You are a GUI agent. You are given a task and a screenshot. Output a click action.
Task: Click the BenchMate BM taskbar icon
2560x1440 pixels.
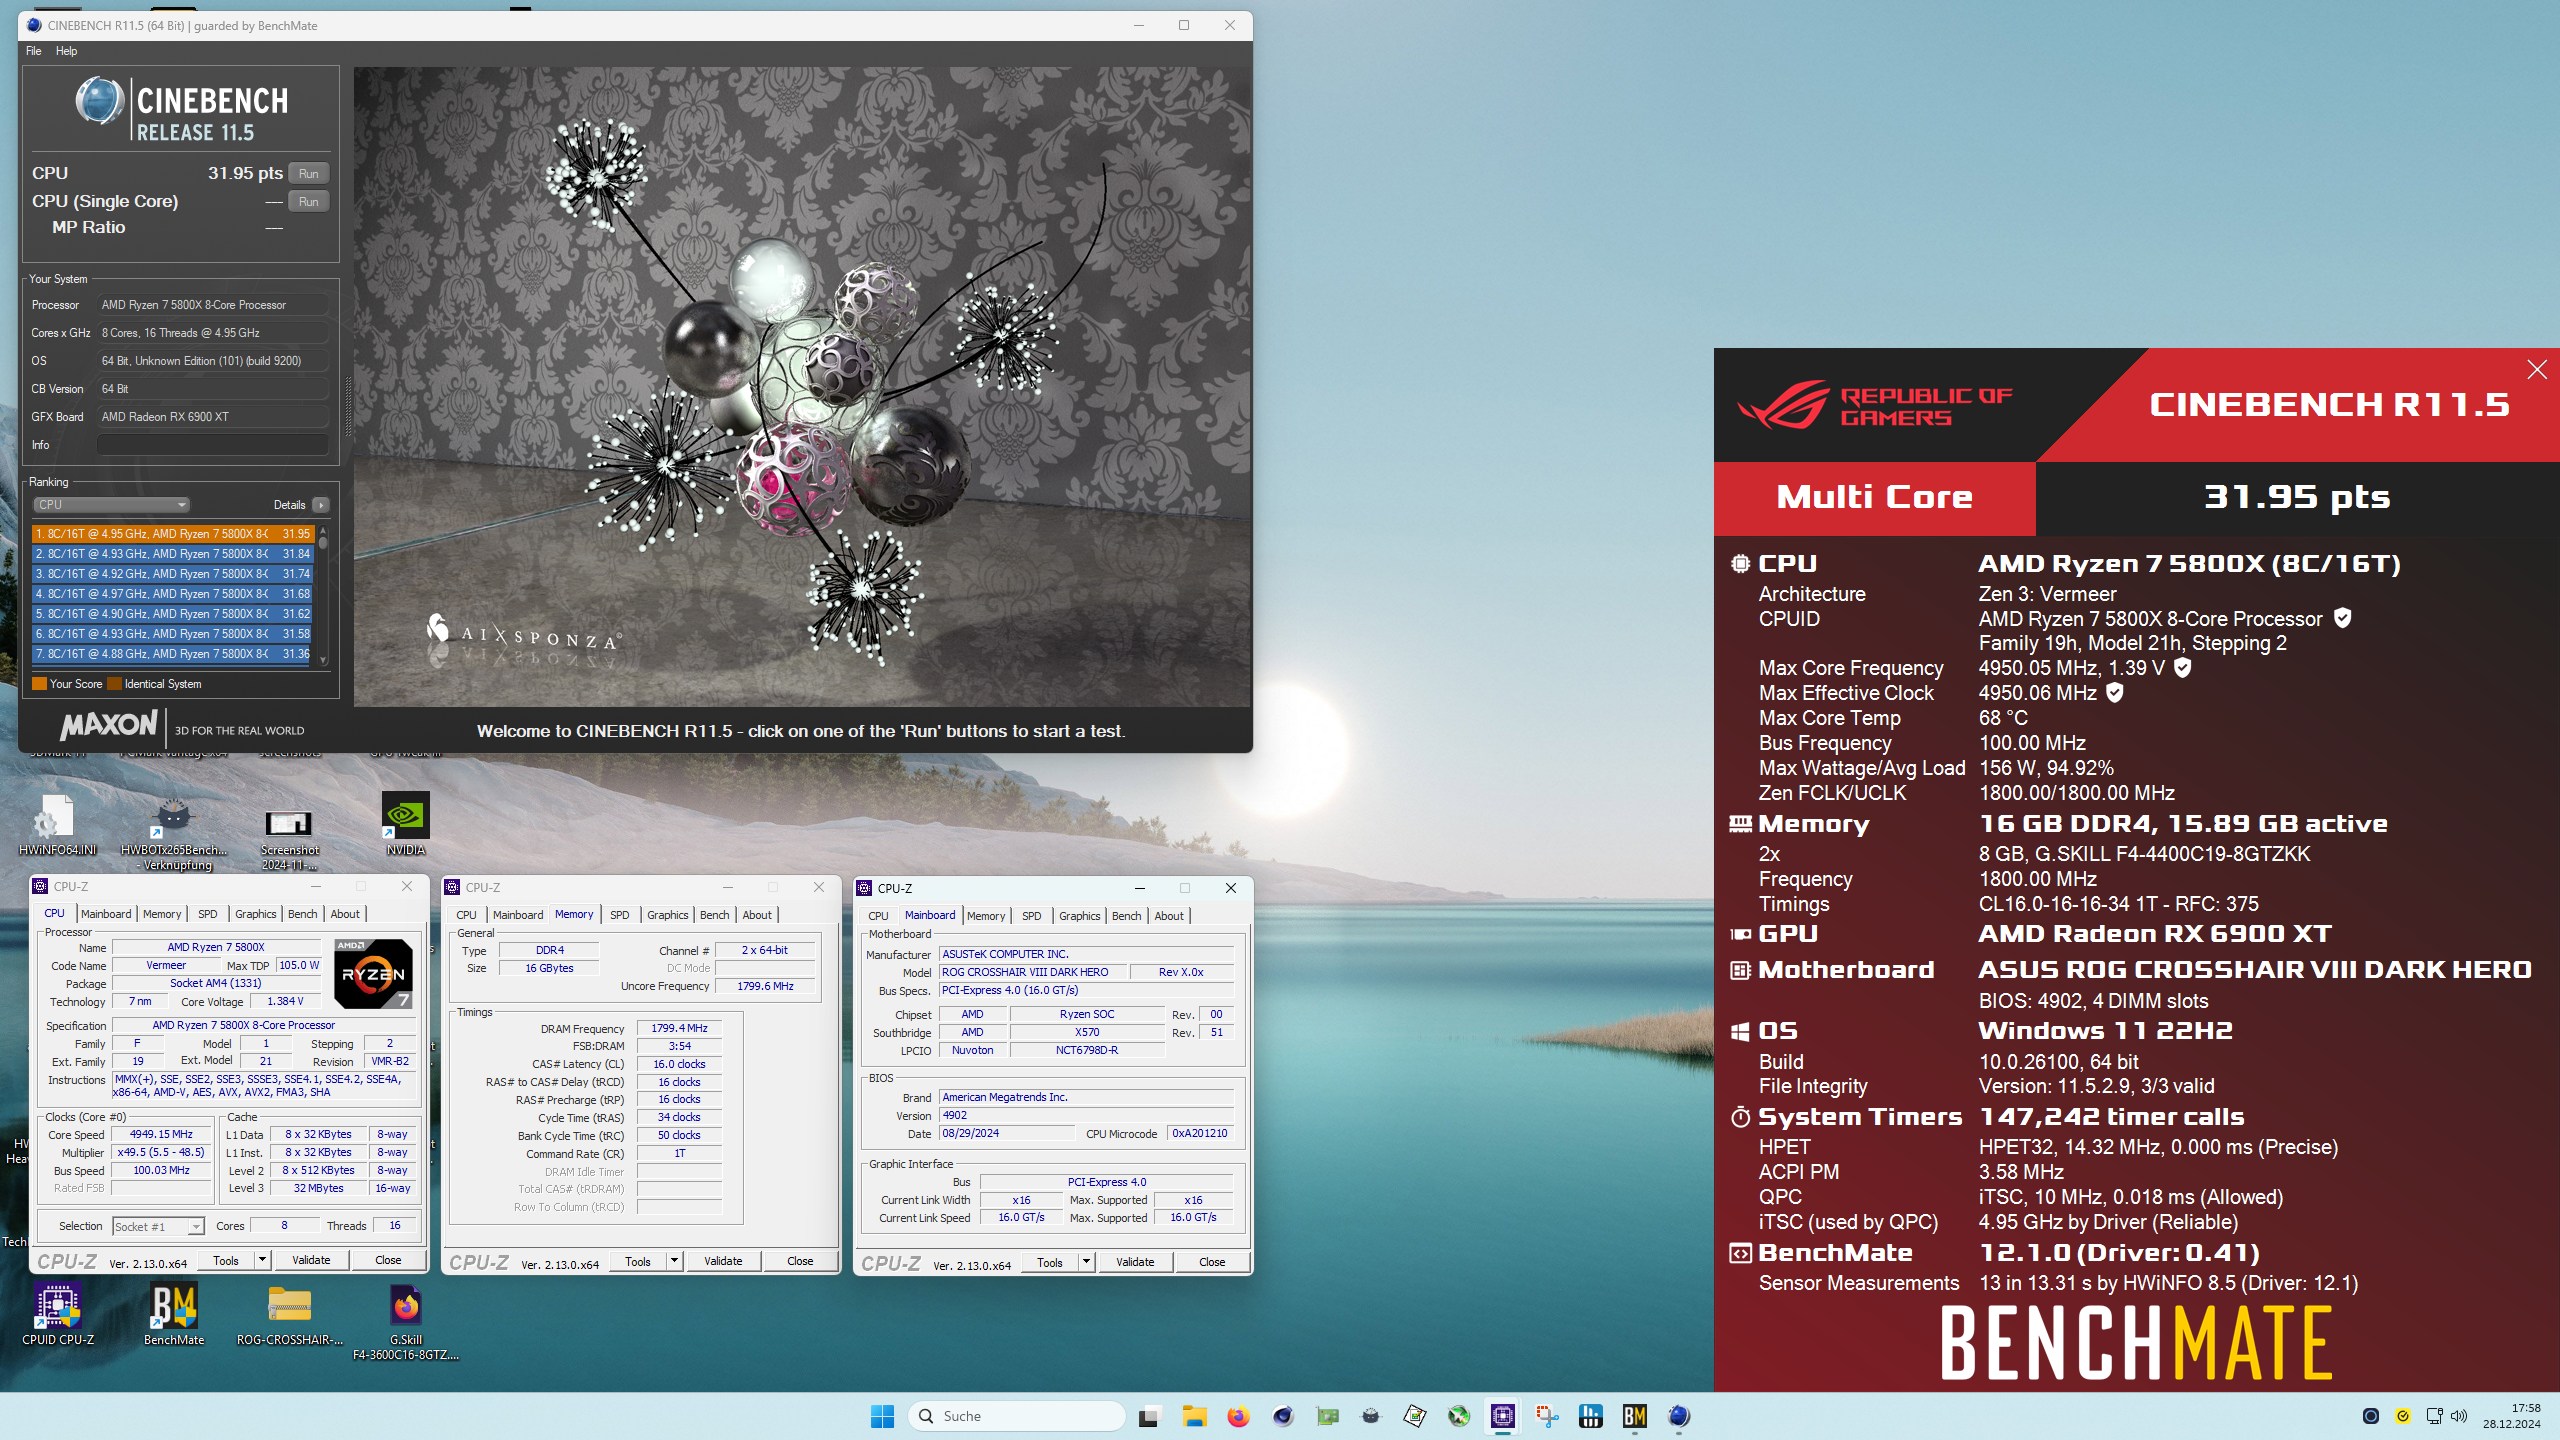coord(1635,1416)
